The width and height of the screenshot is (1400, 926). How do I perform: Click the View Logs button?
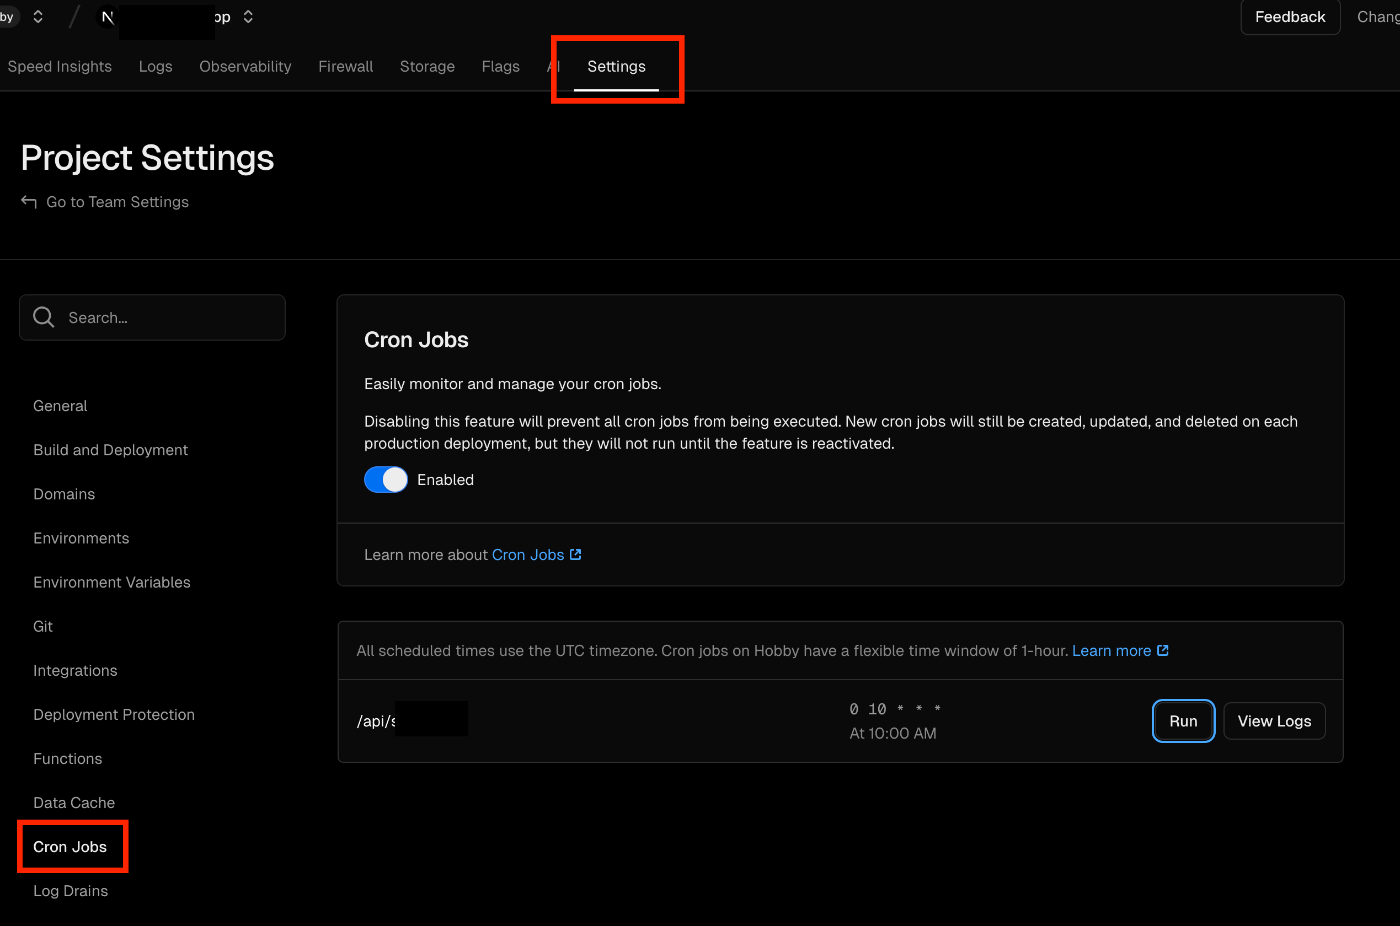[x=1274, y=721]
